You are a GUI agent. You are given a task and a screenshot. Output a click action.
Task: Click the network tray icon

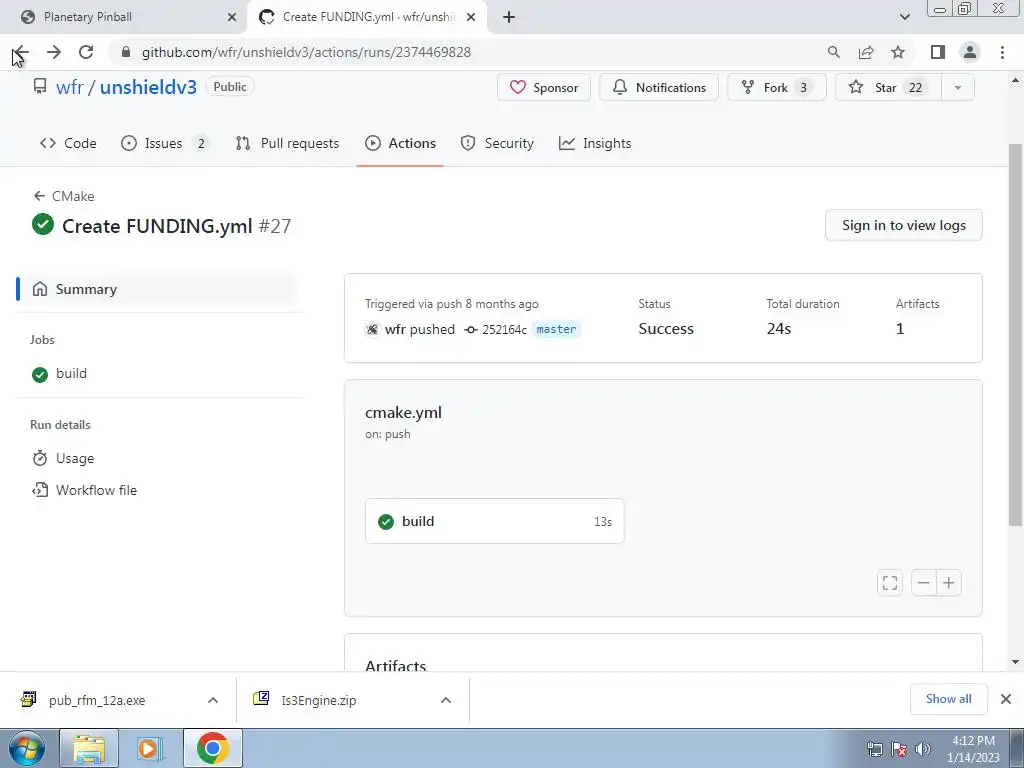click(x=874, y=749)
